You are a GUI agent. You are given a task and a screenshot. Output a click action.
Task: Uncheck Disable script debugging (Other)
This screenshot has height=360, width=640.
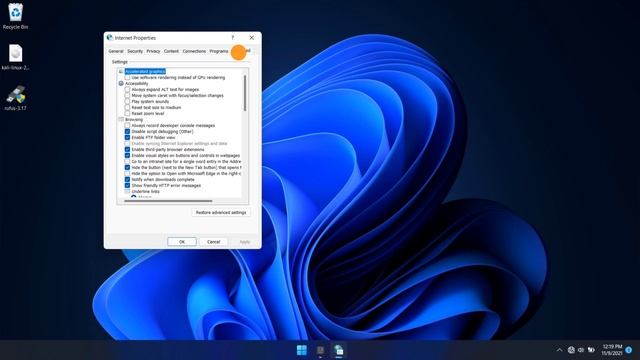point(127,131)
